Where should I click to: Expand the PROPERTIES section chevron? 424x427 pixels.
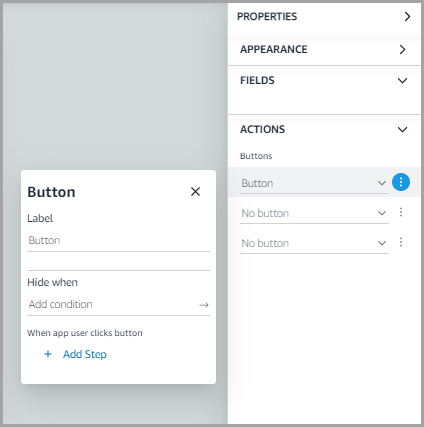[407, 16]
